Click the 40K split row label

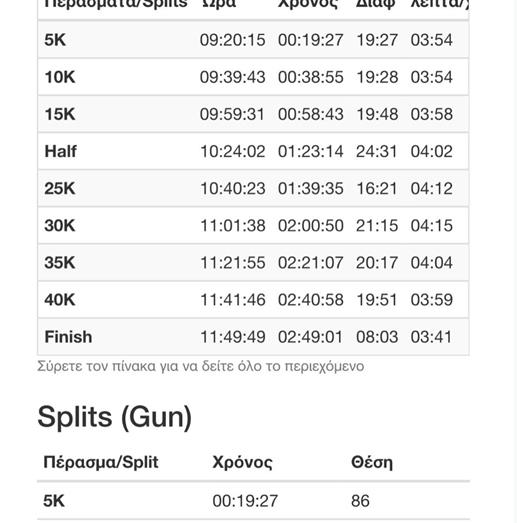coord(60,300)
